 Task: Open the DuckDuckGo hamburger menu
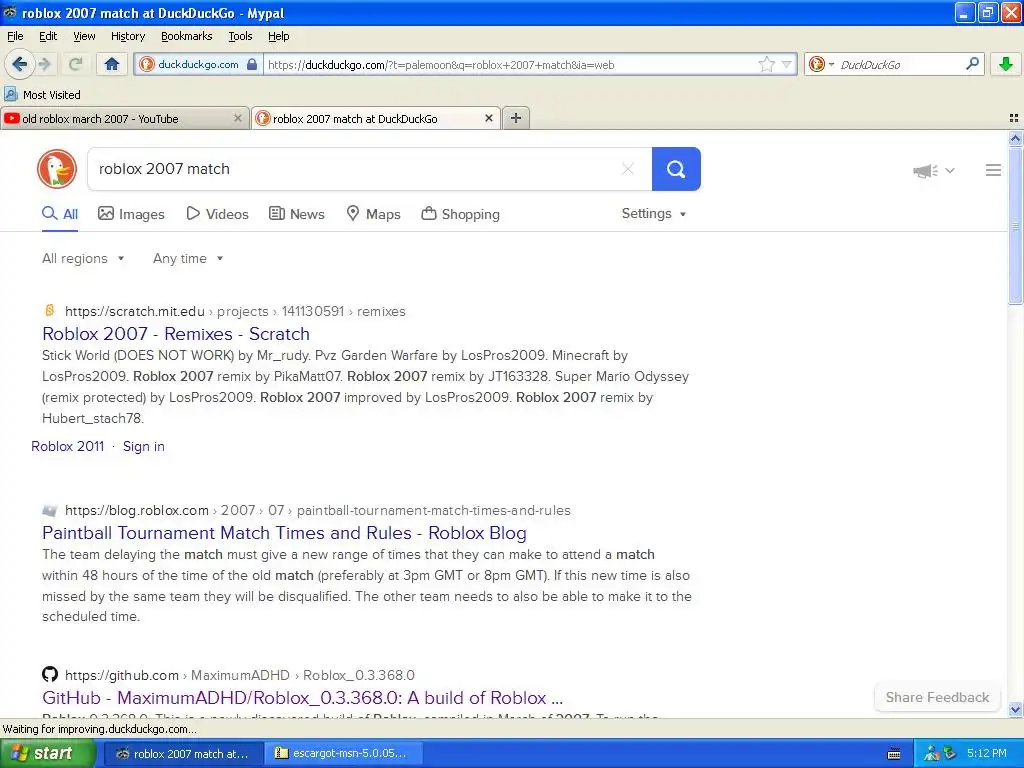pos(993,170)
